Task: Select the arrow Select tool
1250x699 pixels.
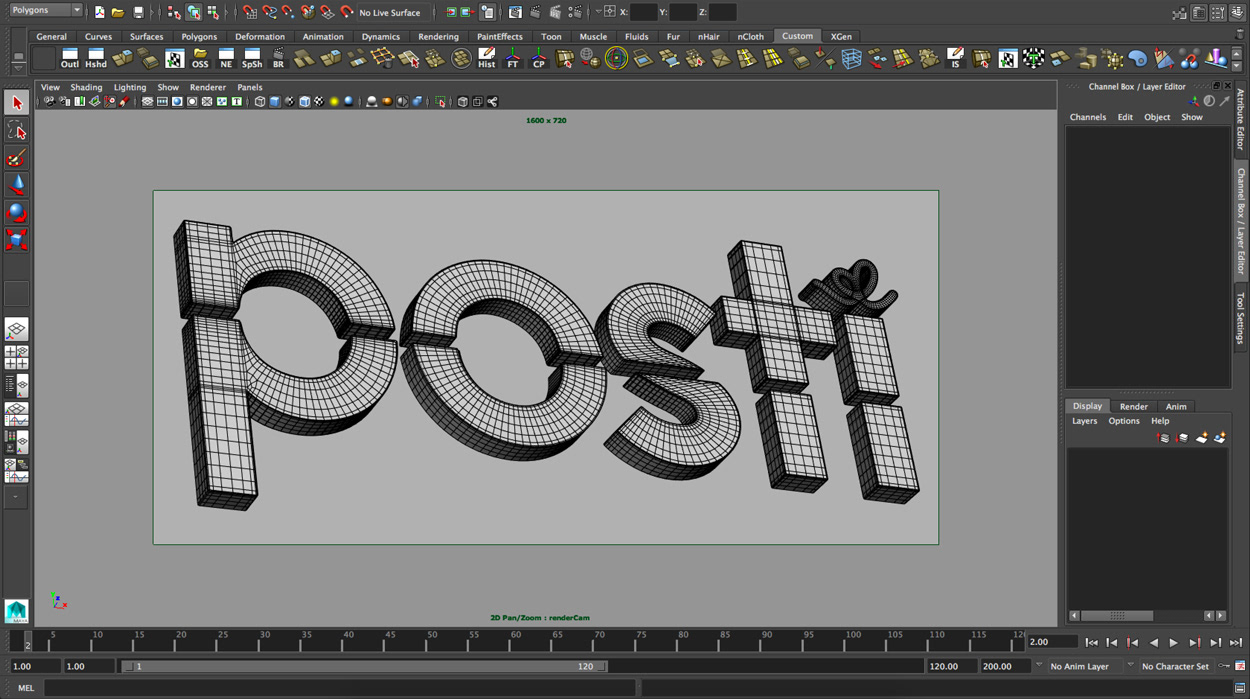Action: tap(16, 103)
